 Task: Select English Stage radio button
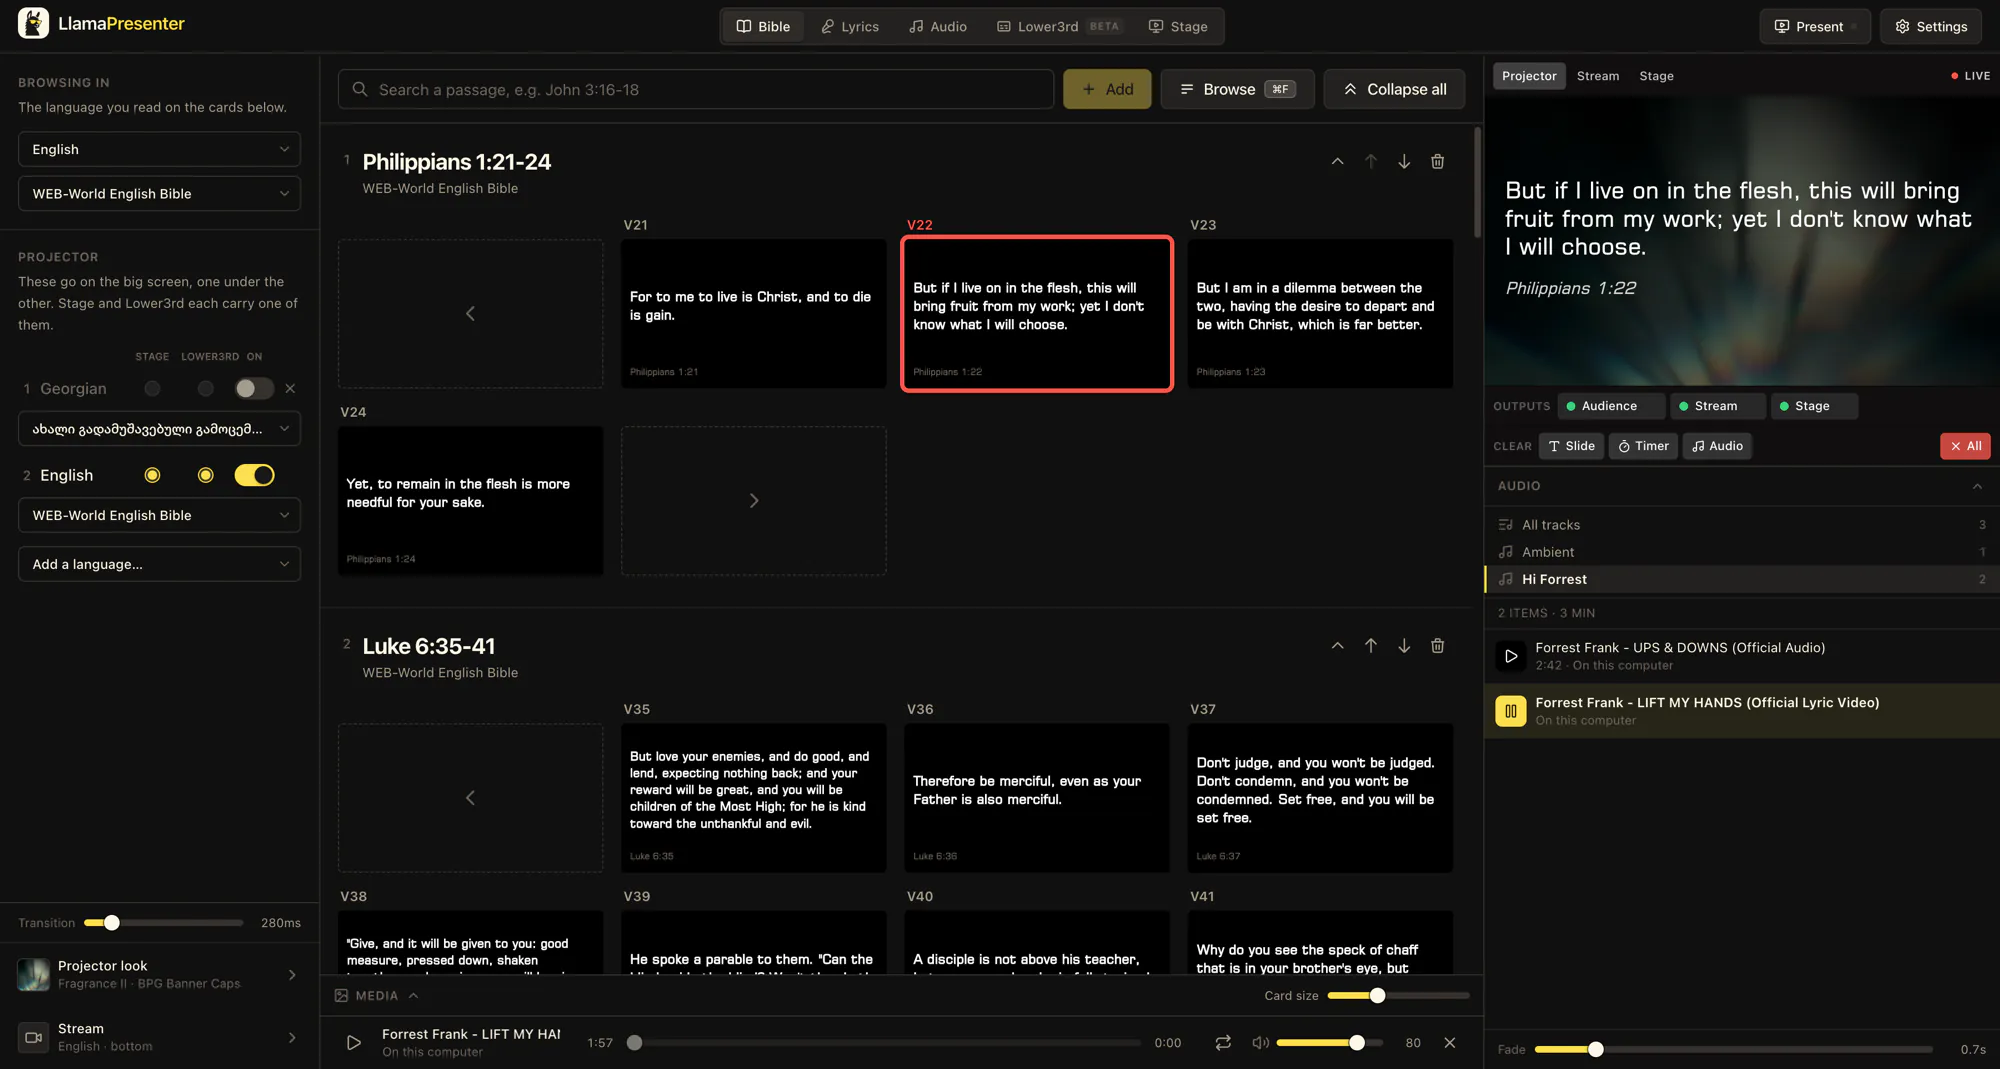coord(152,475)
